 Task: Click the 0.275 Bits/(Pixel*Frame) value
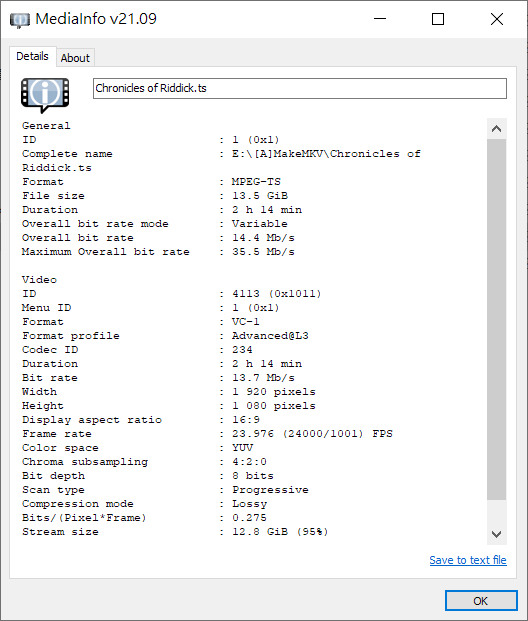pos(249,518)
